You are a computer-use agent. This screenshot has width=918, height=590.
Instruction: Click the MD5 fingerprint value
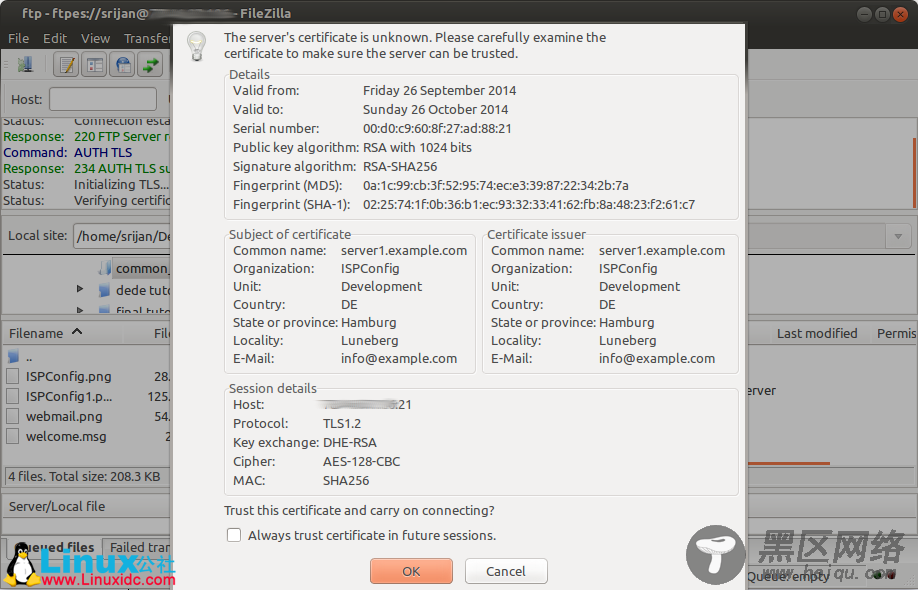pyautogui.click(x=495, y=186)
